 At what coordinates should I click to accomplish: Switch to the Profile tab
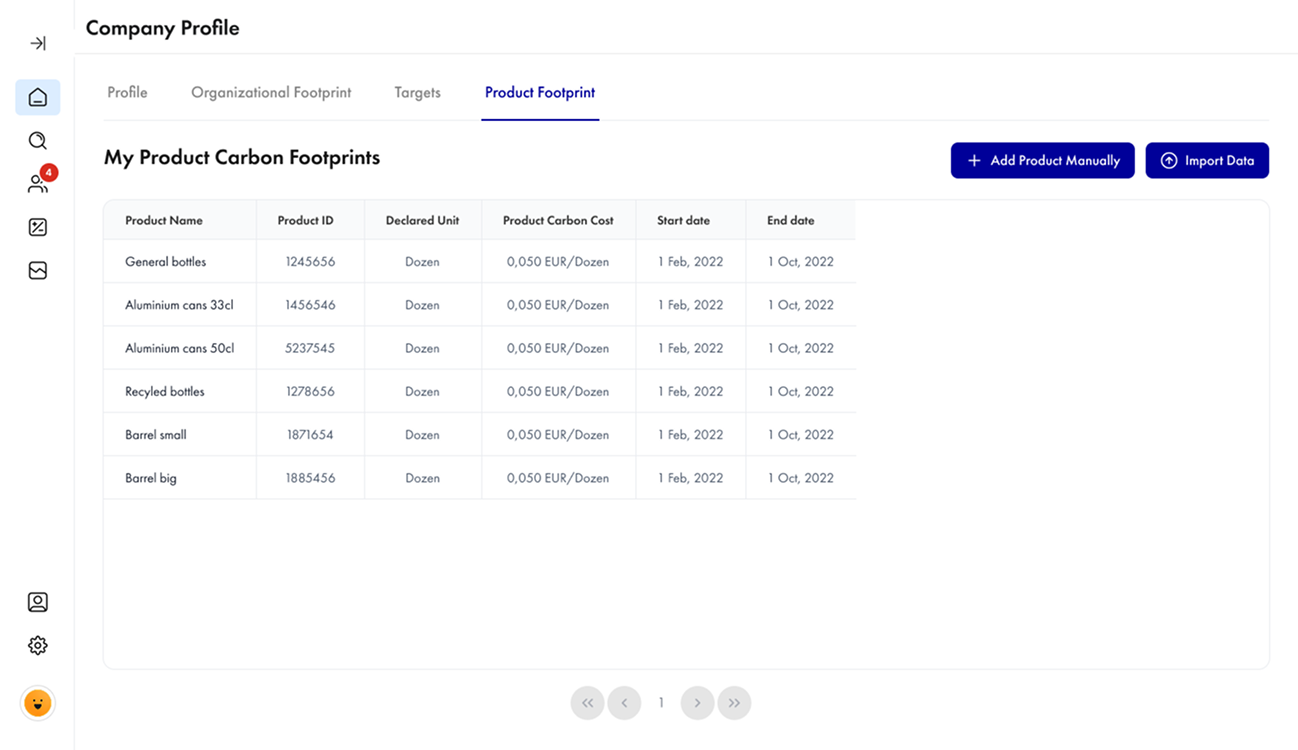pos(127,92)
